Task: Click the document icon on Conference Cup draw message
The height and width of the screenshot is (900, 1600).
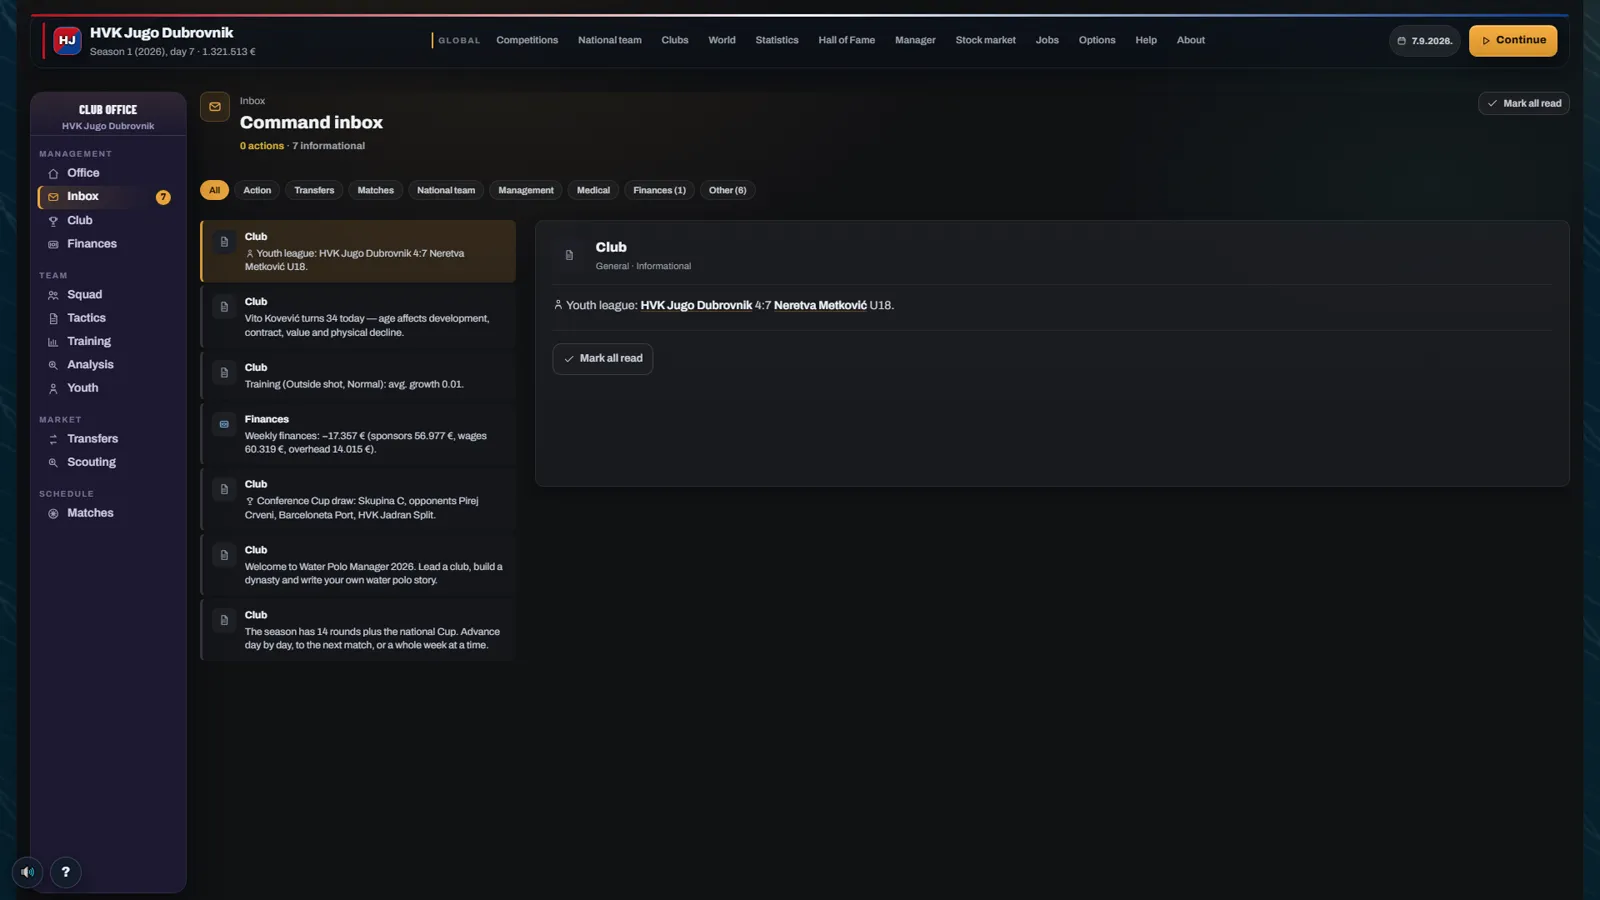Action: [x=224, y=489]
